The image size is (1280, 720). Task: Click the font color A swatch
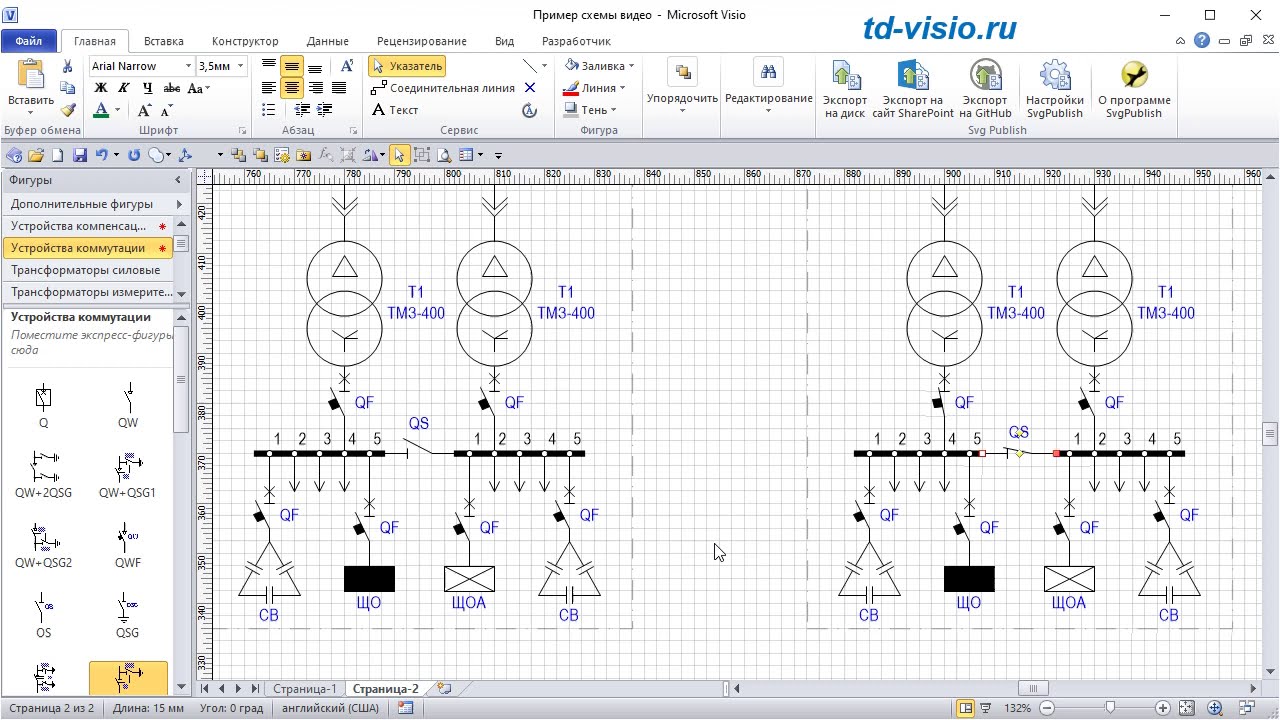[101, 110]
